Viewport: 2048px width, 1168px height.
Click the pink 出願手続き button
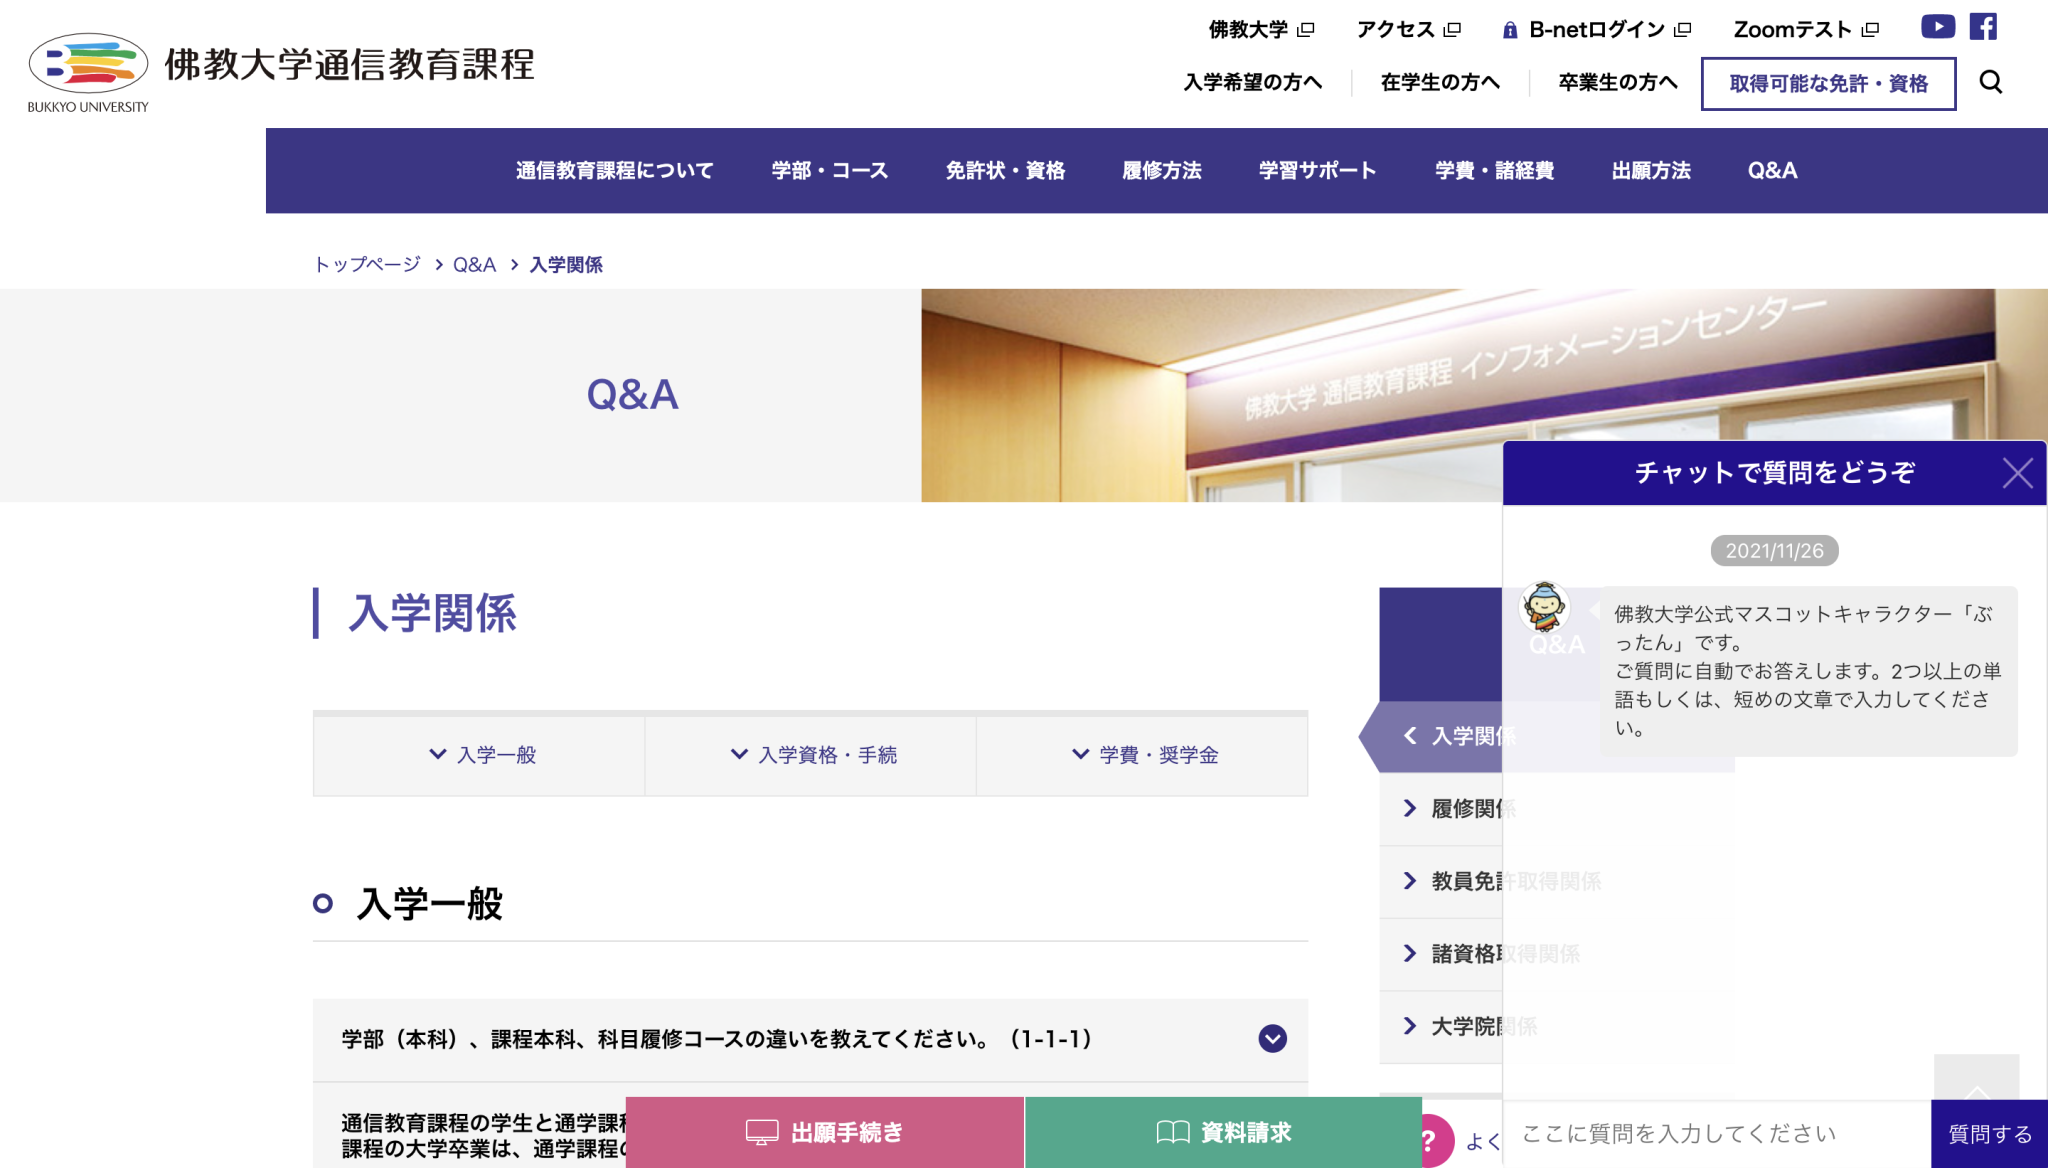(824, 1132)
